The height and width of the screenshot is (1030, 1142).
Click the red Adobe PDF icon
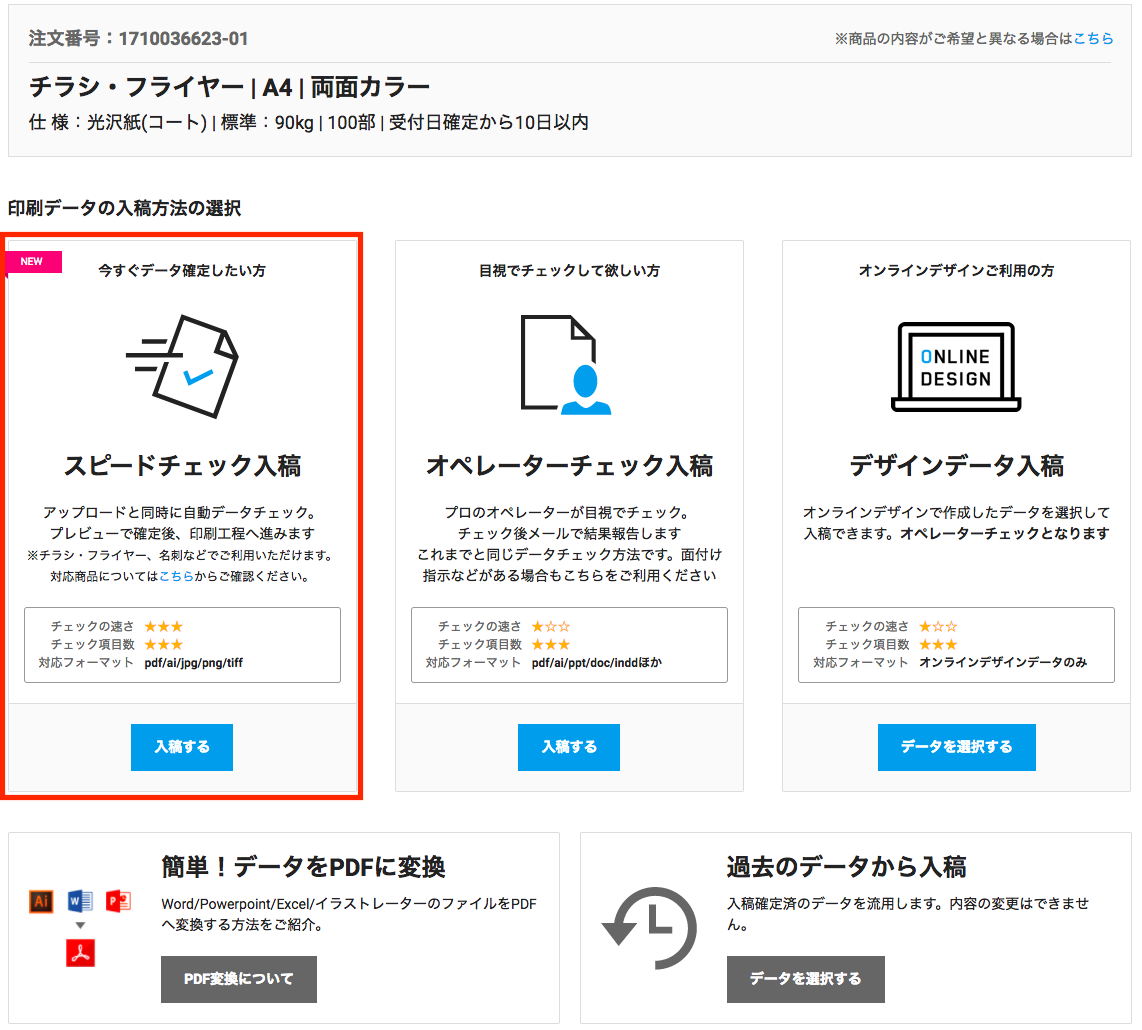(x=80, y=954)
